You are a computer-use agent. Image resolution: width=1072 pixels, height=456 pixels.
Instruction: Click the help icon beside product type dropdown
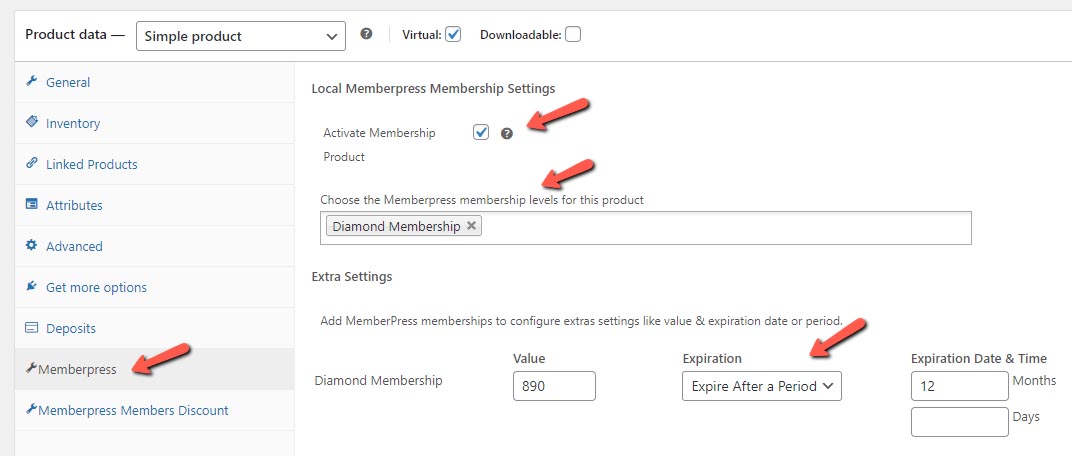tap(366, 33)
